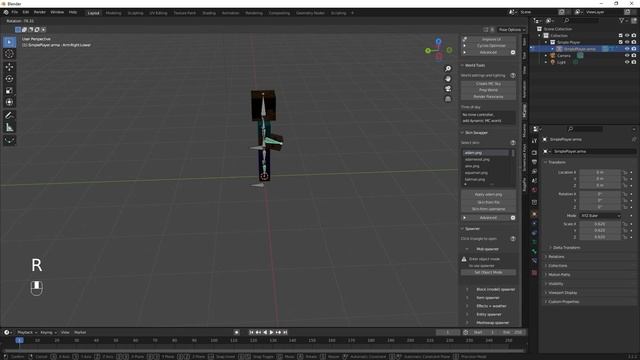This screenshot has height=360, width=640.
Task: Switch to the Modeling workspace tab
Action: [x=113, y=13]
